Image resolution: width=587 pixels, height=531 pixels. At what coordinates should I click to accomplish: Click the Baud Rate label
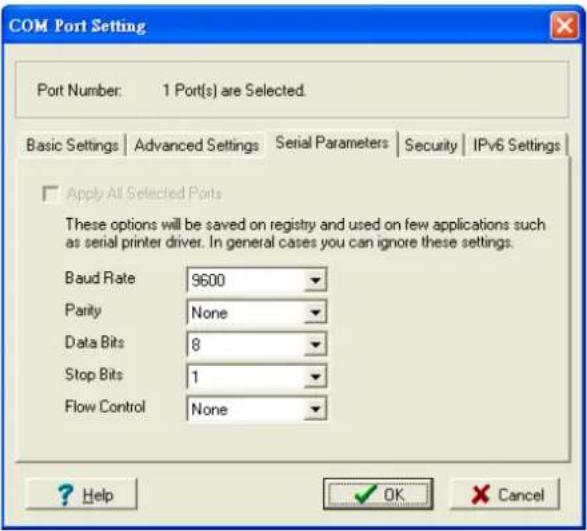(100, 278)
